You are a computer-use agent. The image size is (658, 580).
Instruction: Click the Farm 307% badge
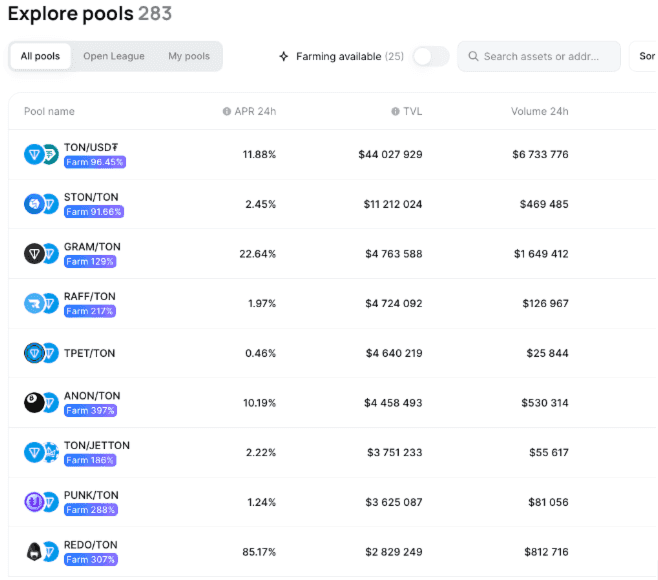pyautogui.click(x=91, y=559)
